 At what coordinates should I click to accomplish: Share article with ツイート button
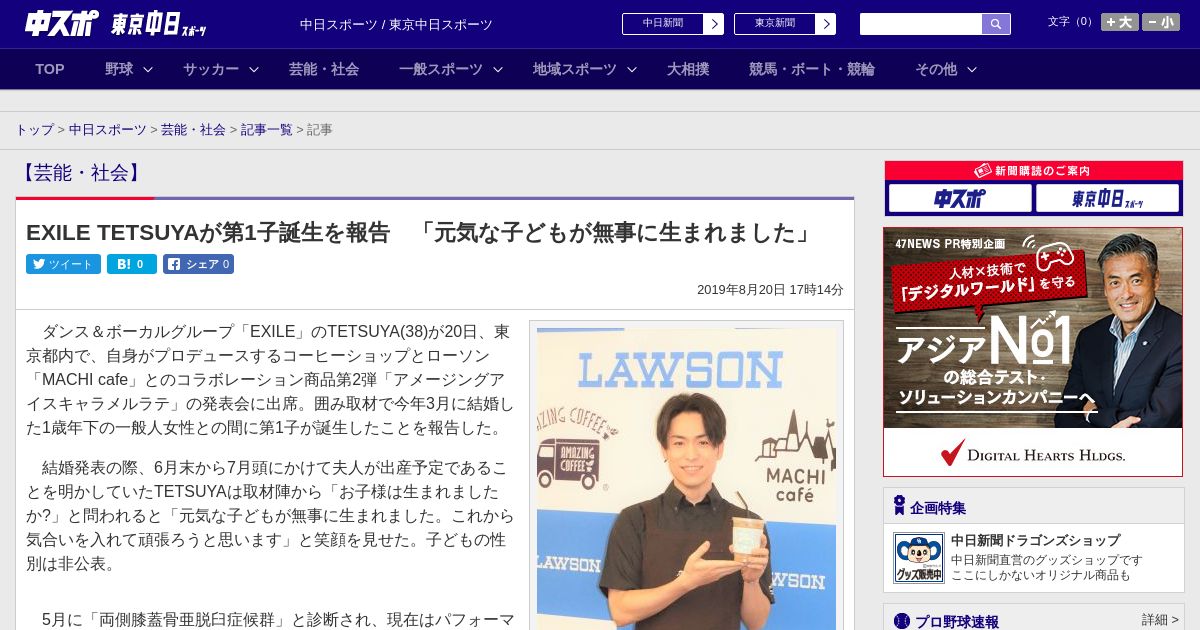pos(63,264)
